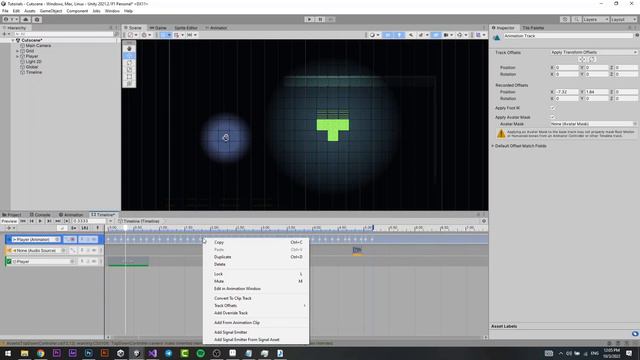Click the Timeline play range toggle

(x=67, y=221)
